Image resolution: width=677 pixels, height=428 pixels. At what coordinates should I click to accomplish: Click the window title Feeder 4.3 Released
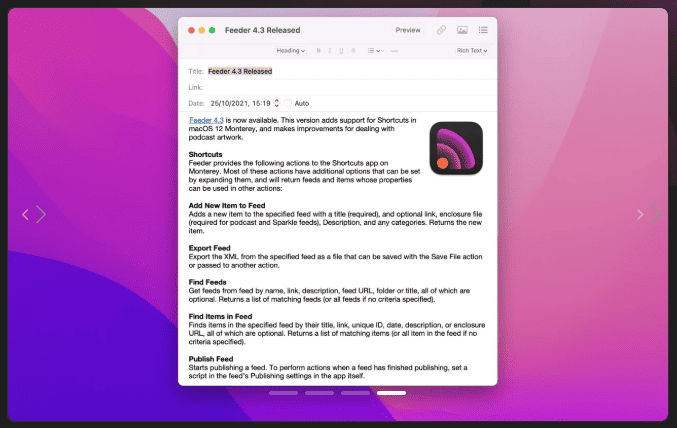263,30
